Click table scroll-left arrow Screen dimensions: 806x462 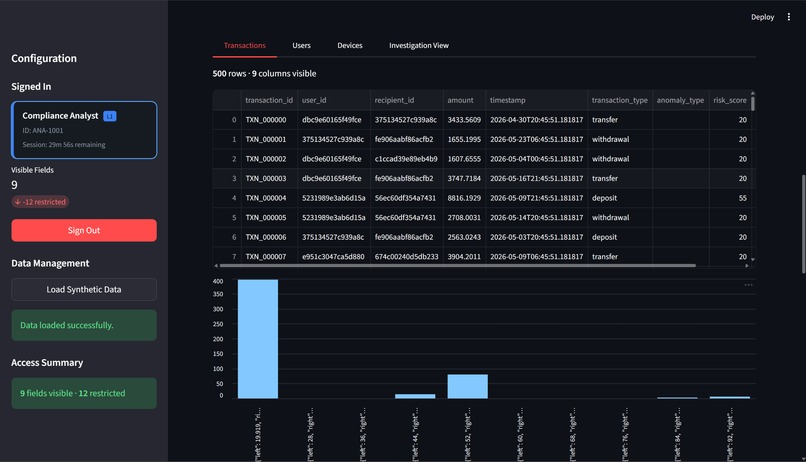tap(216, 266)
